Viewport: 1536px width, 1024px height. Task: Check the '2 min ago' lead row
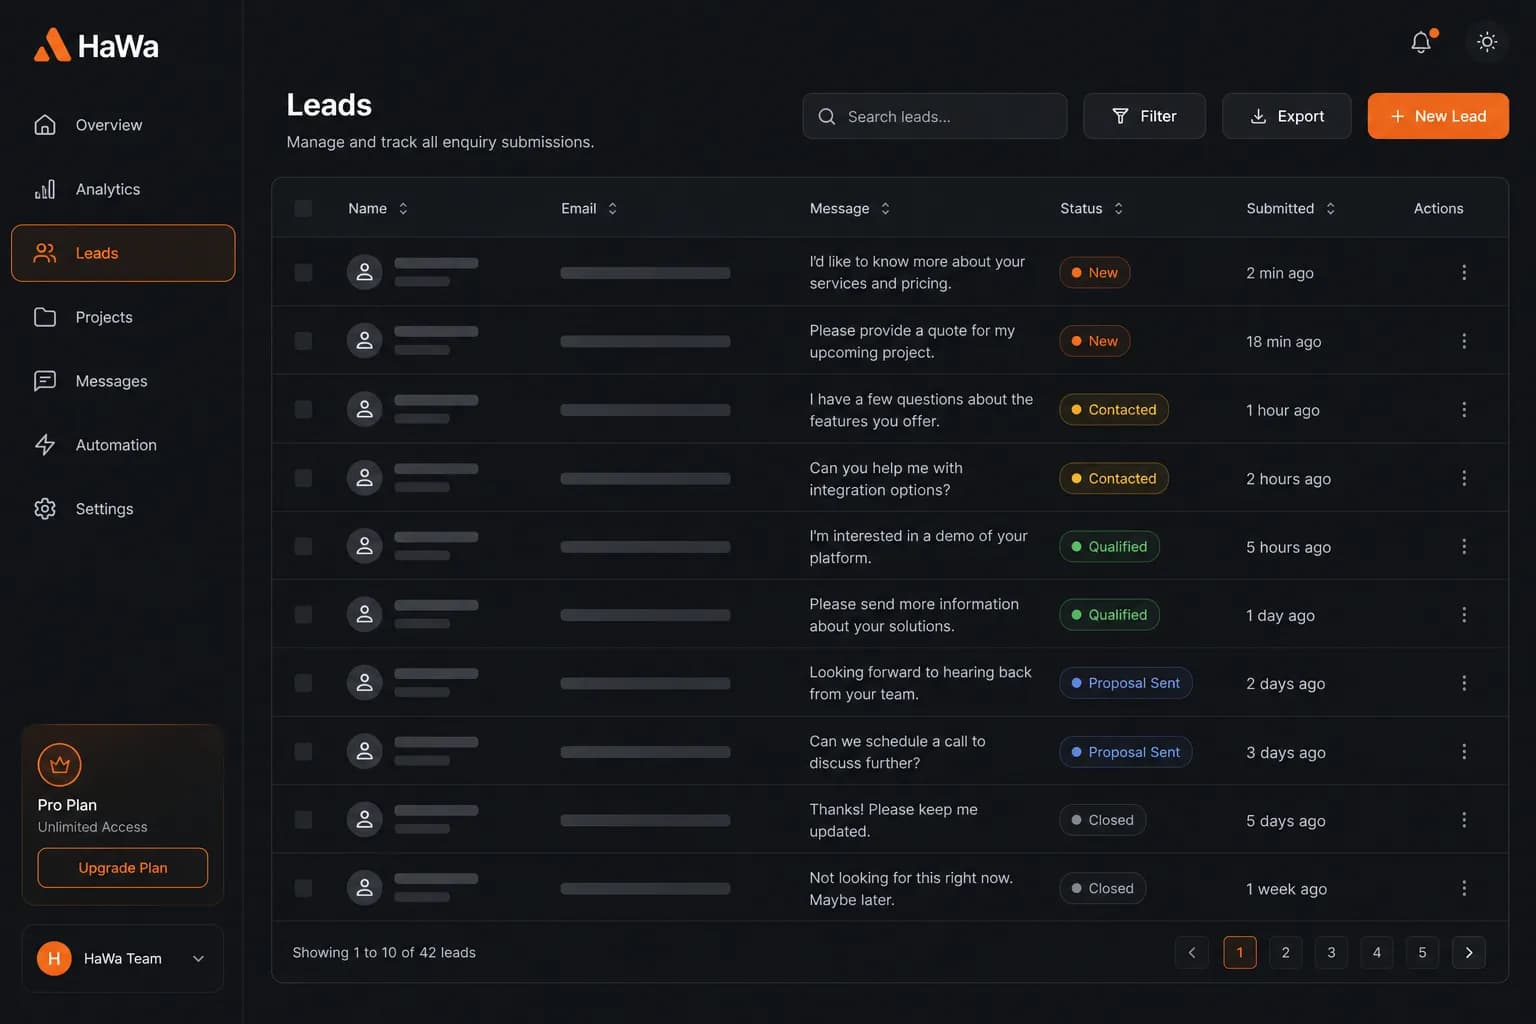pyautogui.click(x=303, y=272)
